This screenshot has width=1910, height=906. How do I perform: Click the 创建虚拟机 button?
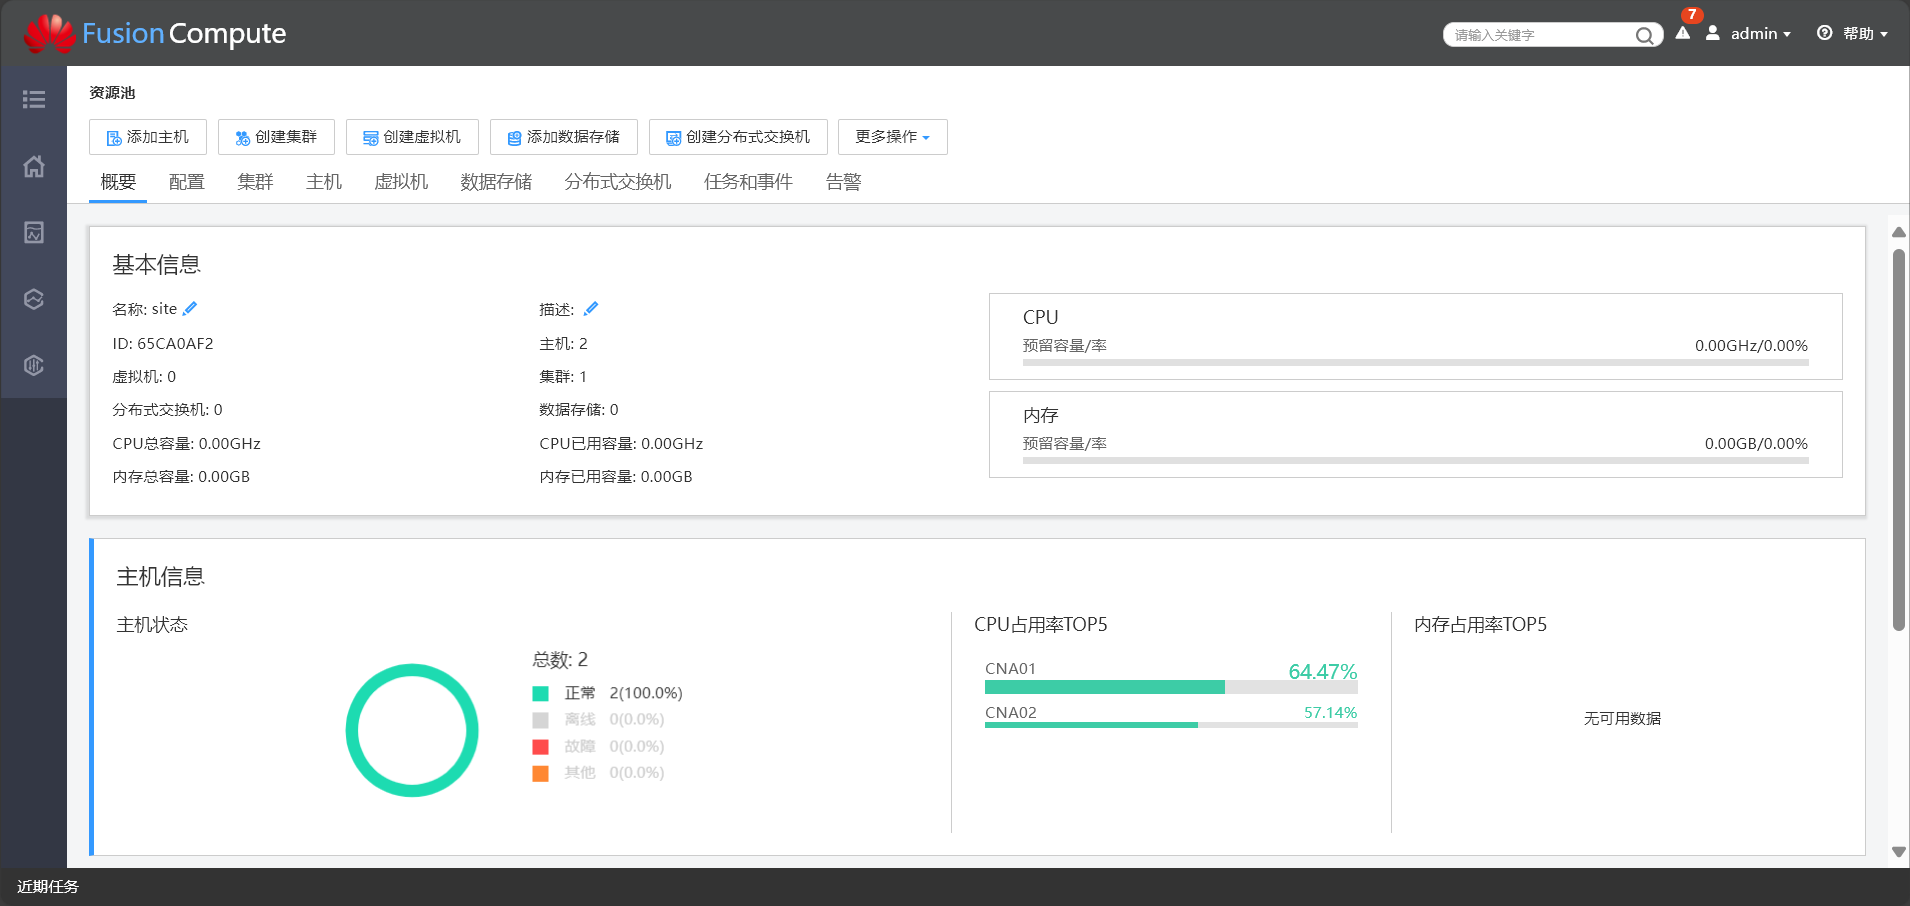pyautogui.click(x=412, y=137)
